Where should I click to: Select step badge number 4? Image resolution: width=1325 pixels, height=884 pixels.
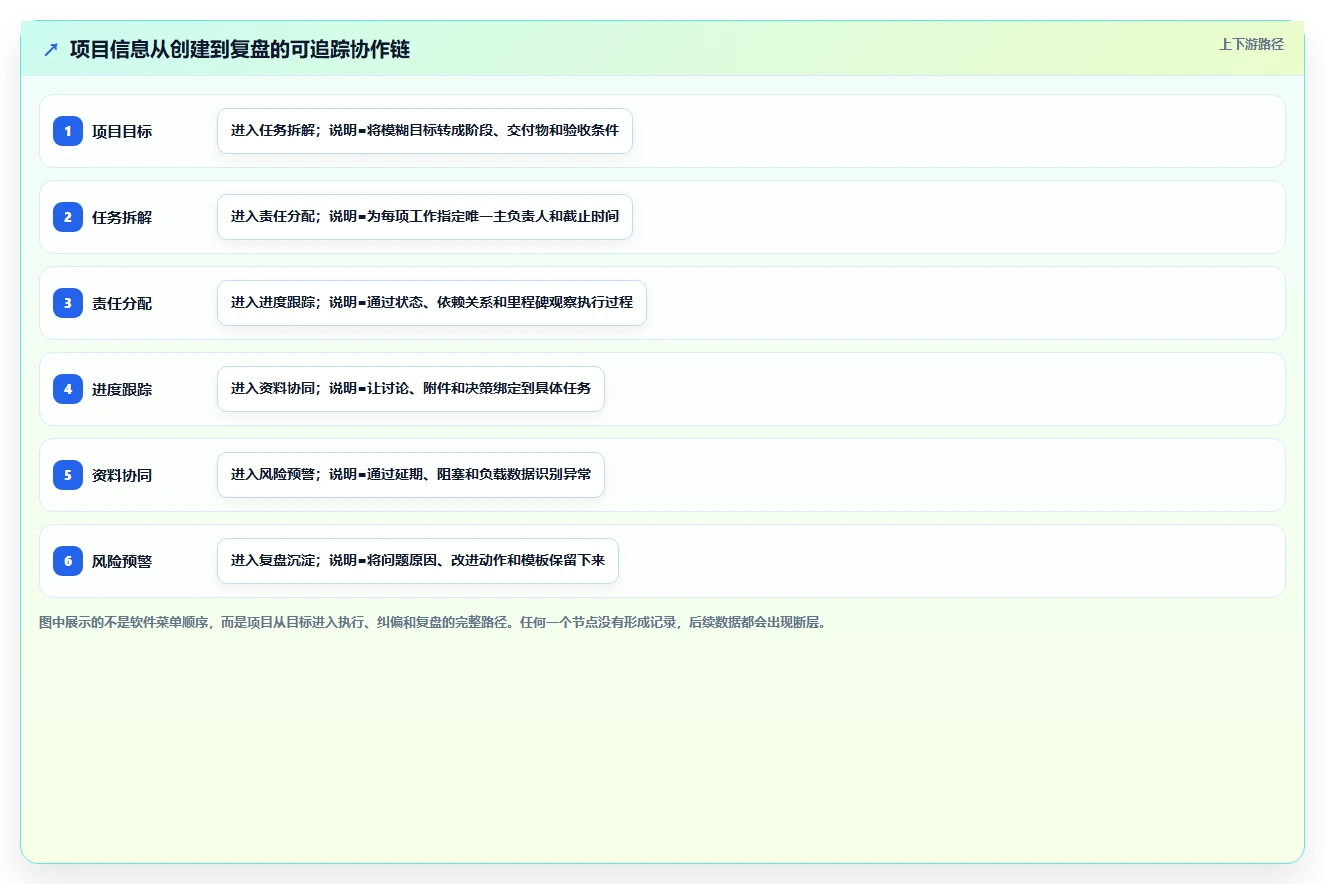pos(68,389)
